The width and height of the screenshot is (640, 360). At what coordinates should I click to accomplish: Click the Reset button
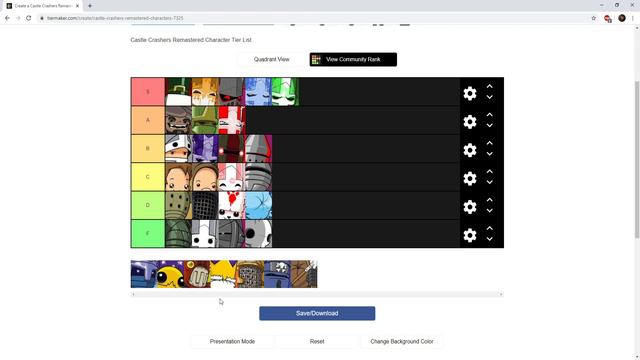pyautogui.click(x=317, y=341)
